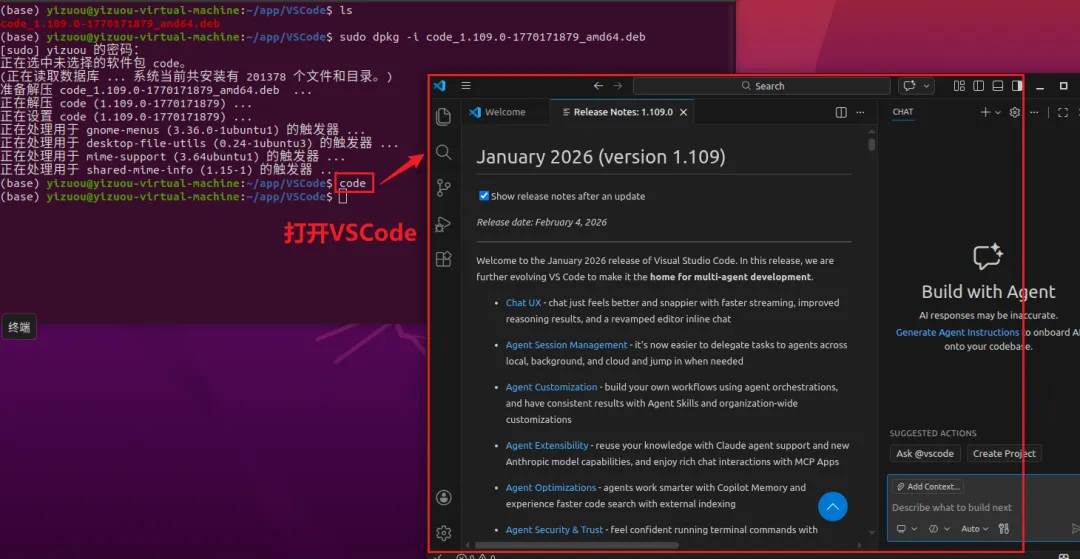Open the Search view in activity bar

(444, 152)
